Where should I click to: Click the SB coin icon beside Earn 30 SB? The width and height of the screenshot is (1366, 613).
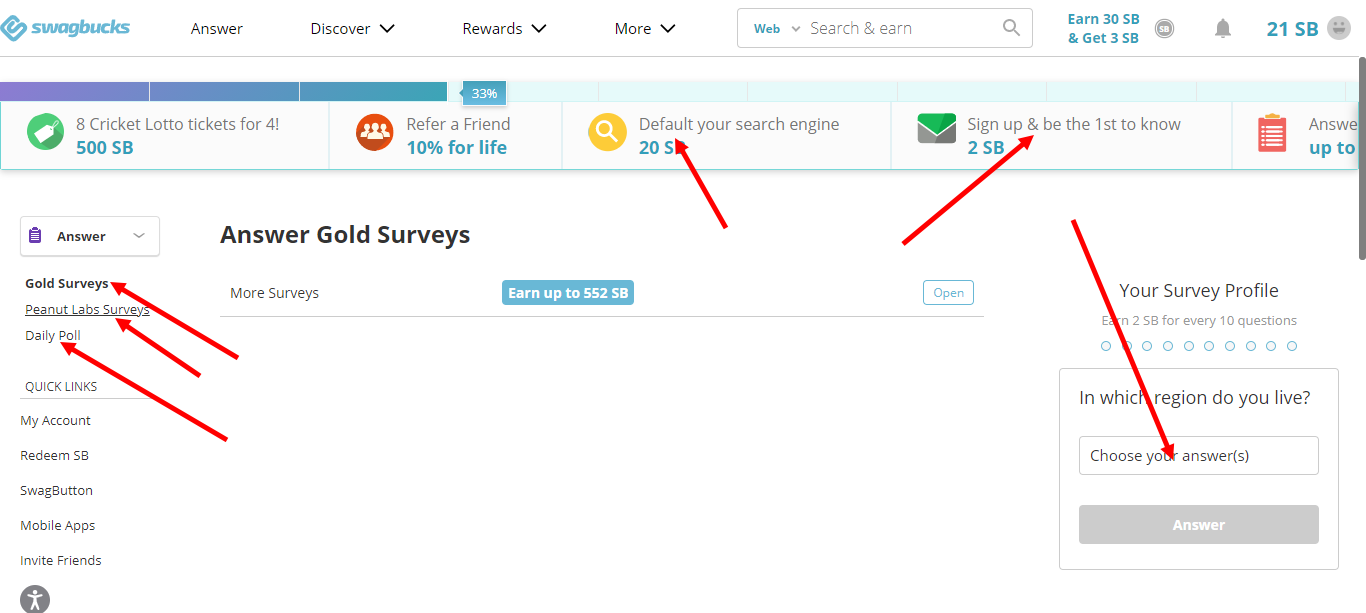point(1164,29)
